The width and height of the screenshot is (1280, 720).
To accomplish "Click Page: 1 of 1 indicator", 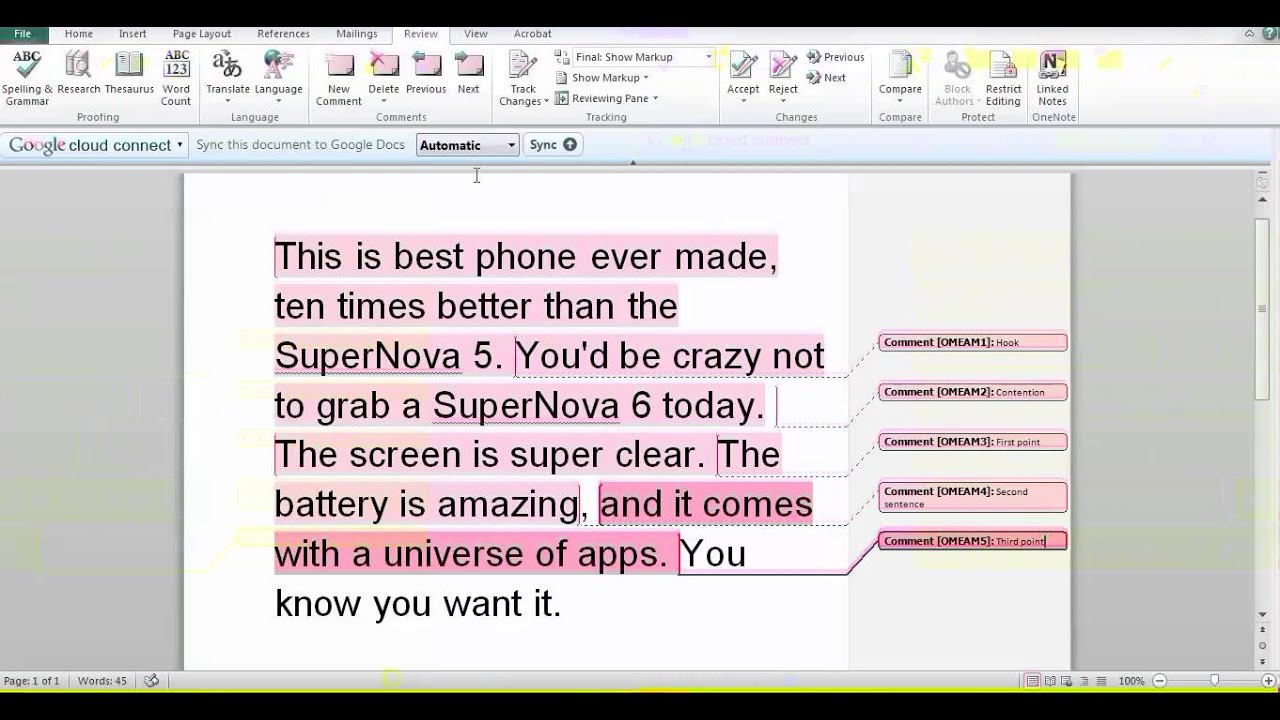I will tap(32, 681).
